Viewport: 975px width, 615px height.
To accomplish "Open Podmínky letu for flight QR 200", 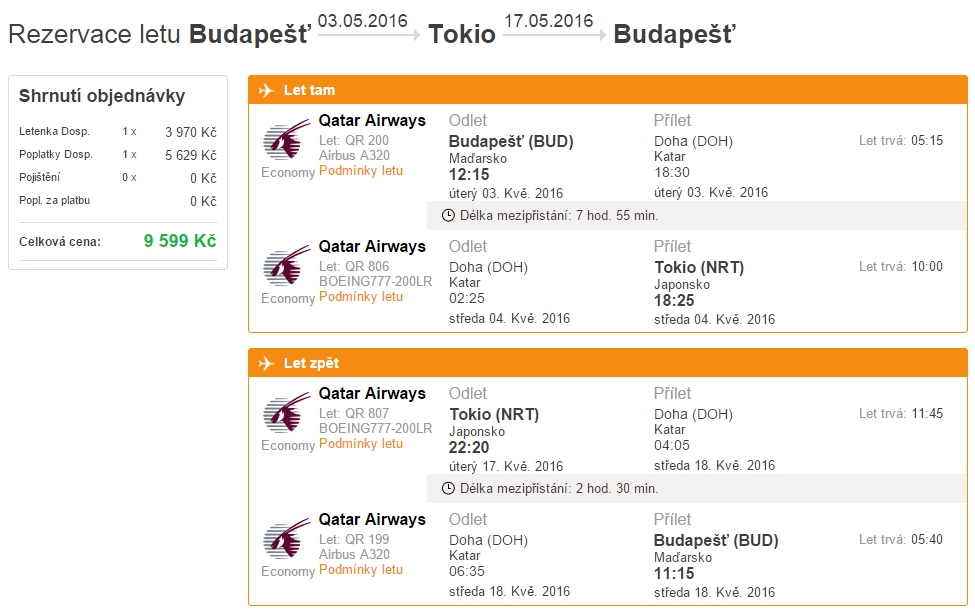I will pos(361,171).
